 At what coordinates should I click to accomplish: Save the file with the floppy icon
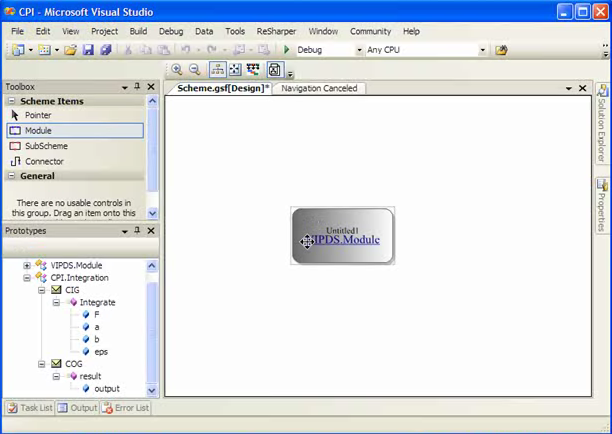tap(88, 50)
